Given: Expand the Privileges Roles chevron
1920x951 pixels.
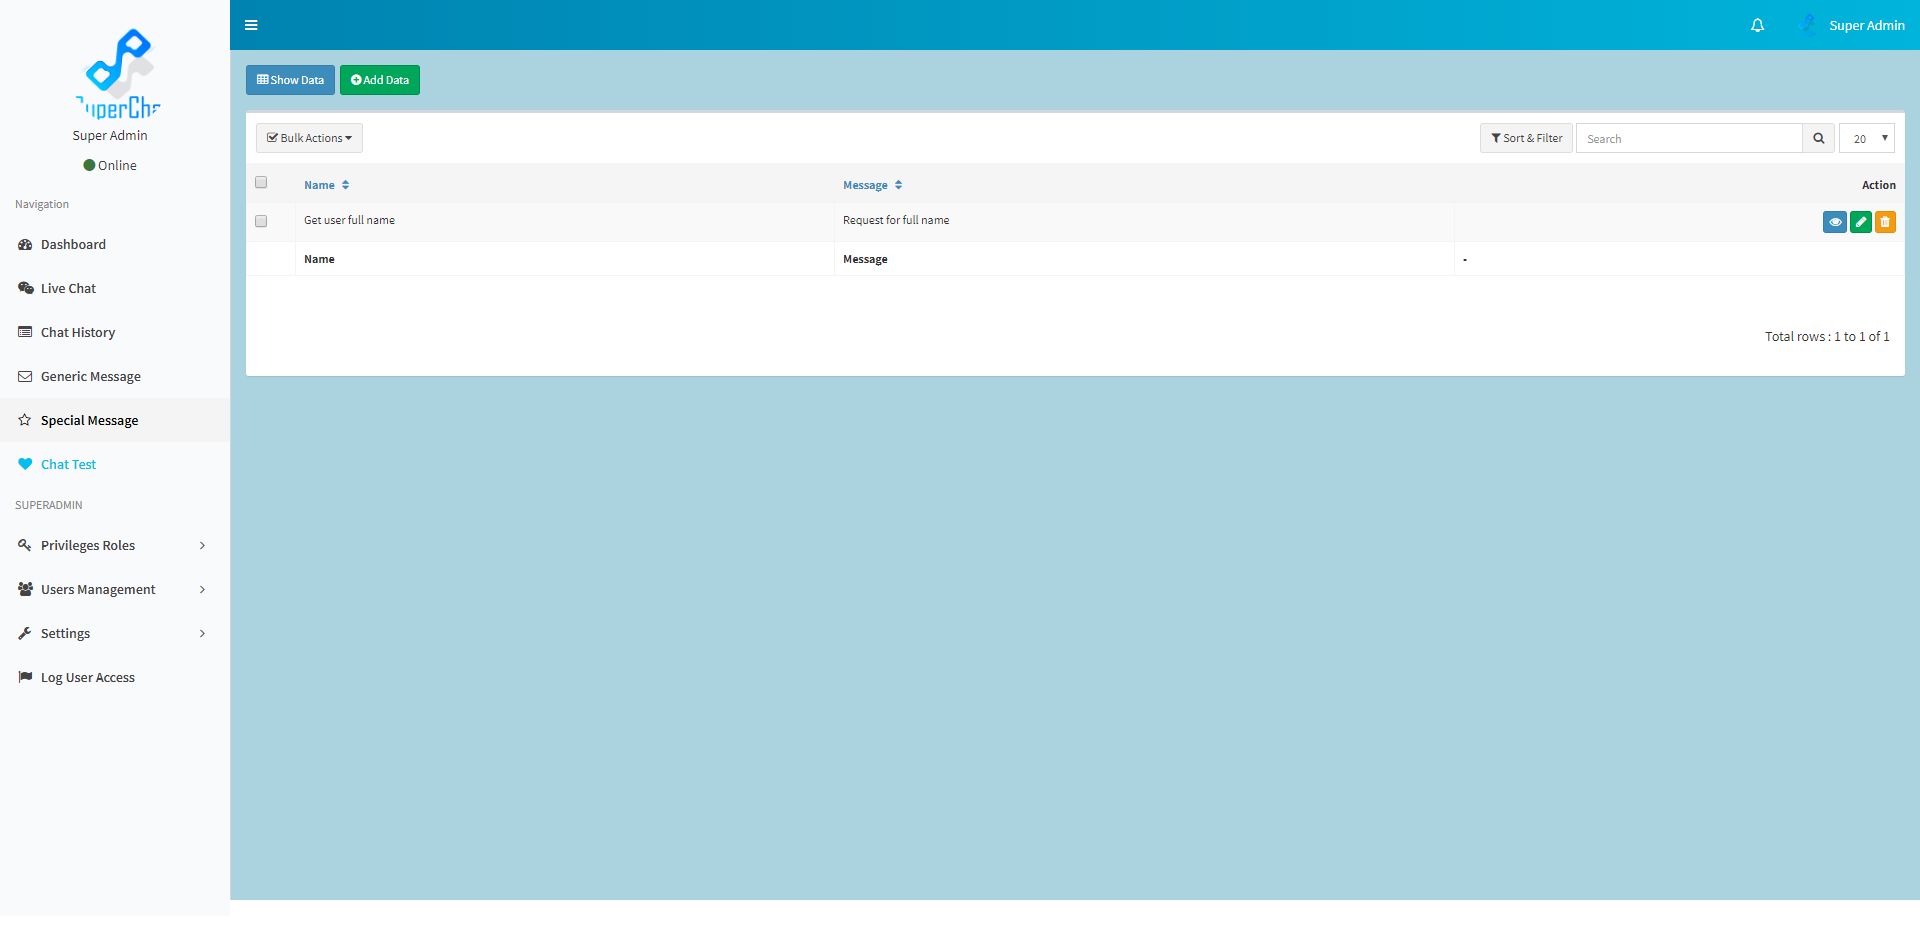Looking at the screenshot, I should tap(202, 545).
